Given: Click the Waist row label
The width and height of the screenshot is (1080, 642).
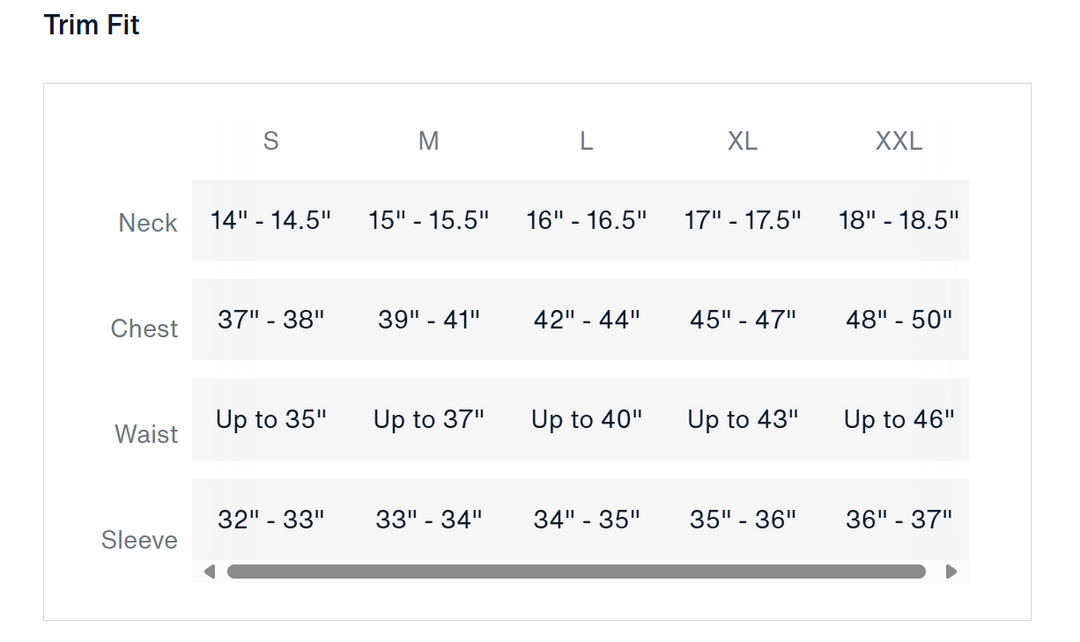Looking at the screenshot, I should (146, 434).
